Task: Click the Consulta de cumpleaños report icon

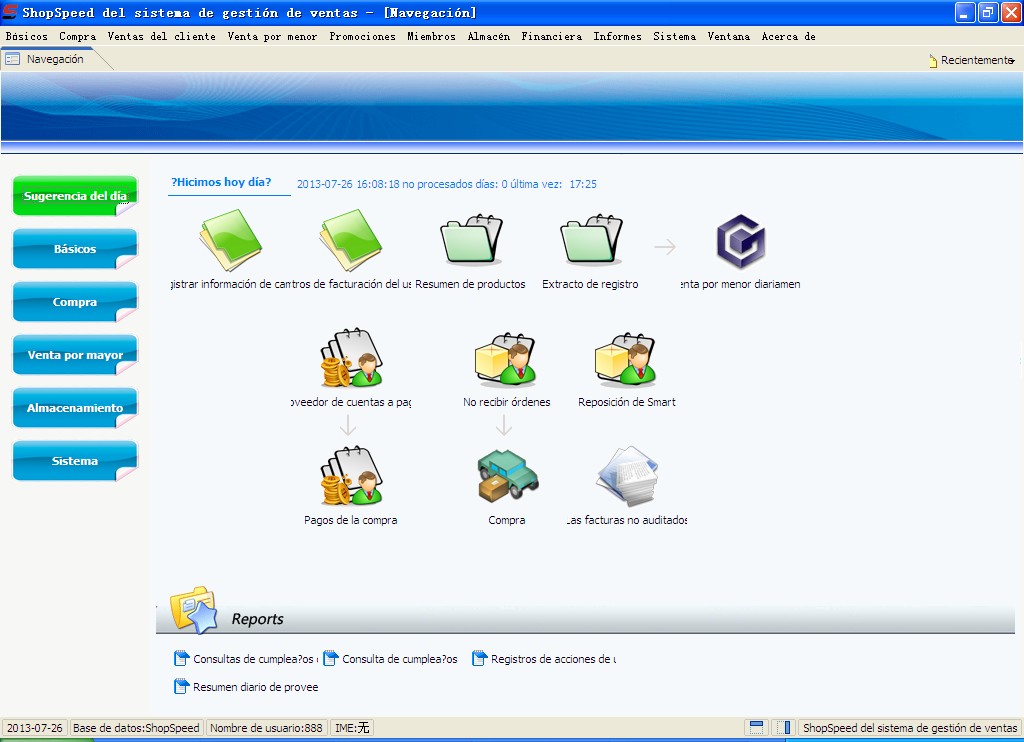Action: coord(330,658)
